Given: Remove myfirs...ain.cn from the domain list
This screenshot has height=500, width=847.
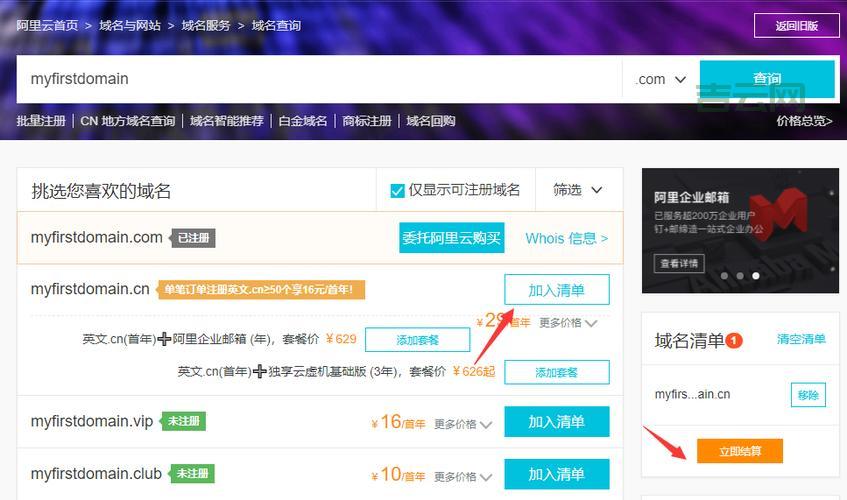Looking at the screenshot, I should [808, 395].
